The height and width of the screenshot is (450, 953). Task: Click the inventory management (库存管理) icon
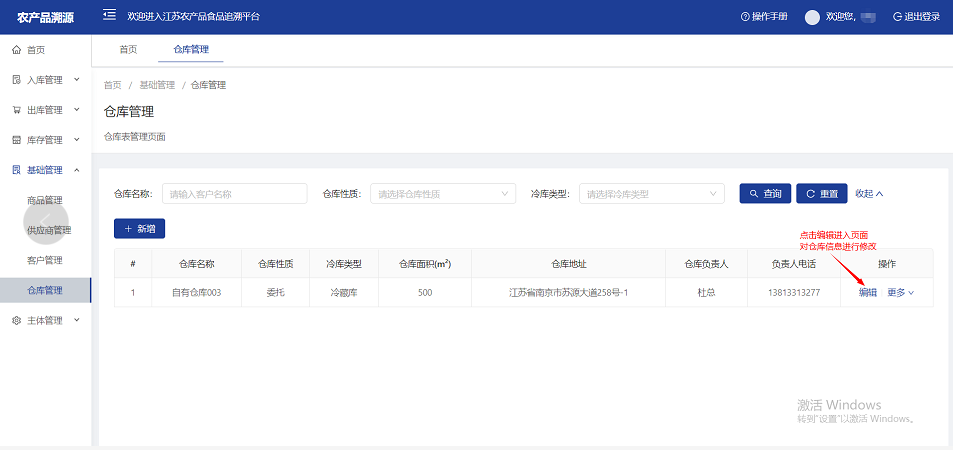pos(16,140)
